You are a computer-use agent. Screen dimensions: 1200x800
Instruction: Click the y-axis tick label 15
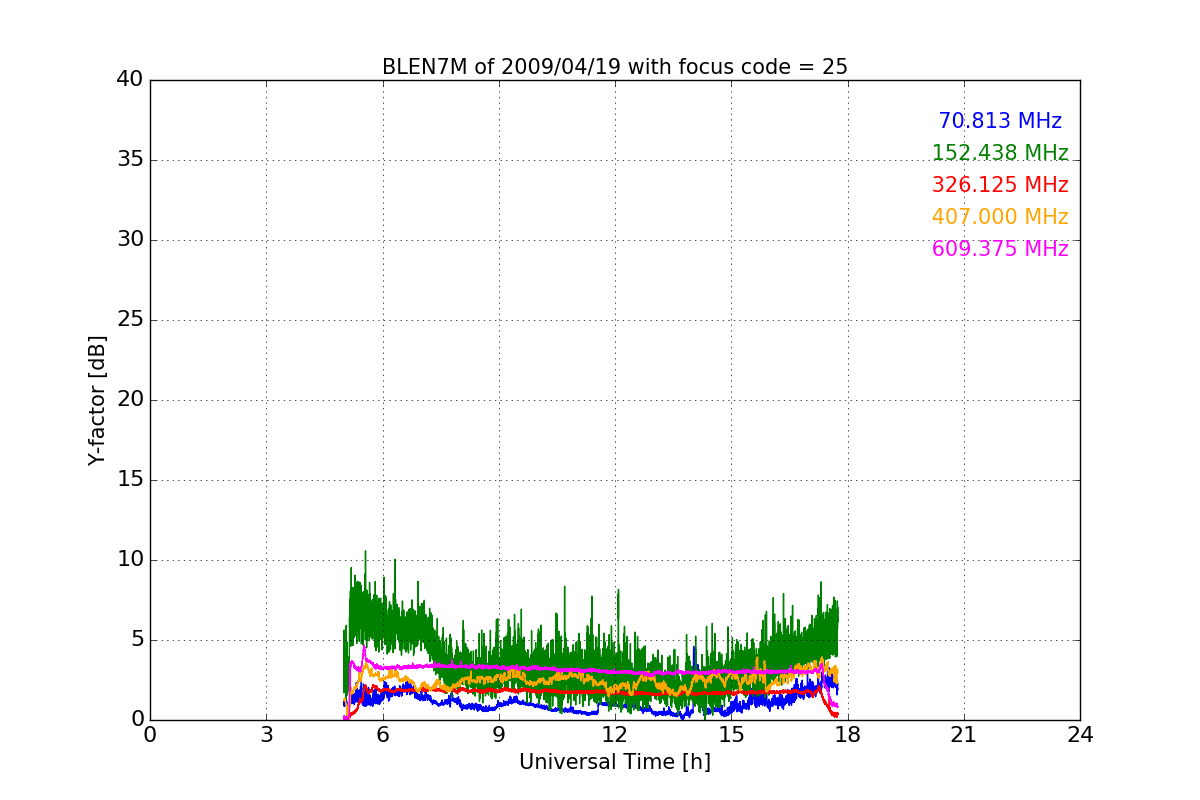tap(130, 480)
